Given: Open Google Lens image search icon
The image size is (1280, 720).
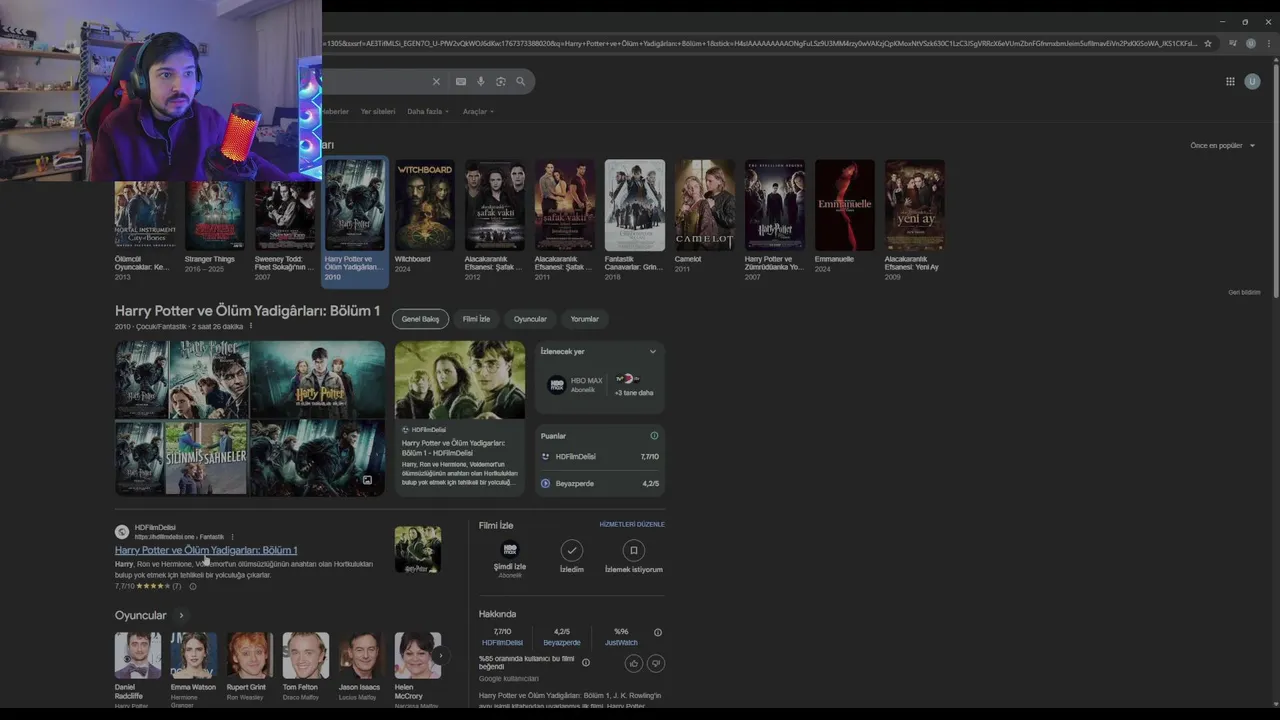Looking at the screenshot, I should tap(501, 81).
